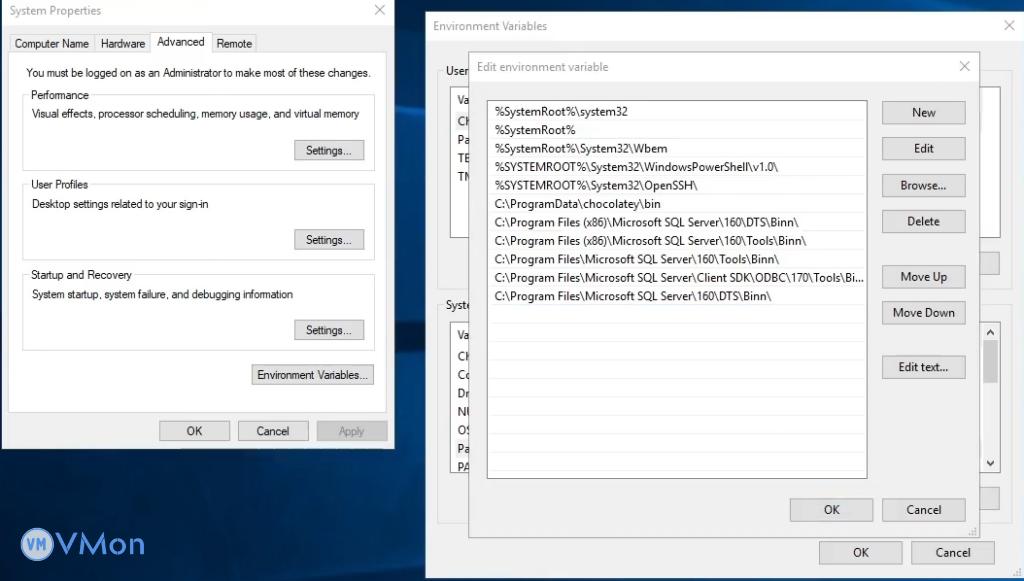Select the C:\ProgramData\chocolatey\bin entry

point(577,204)
